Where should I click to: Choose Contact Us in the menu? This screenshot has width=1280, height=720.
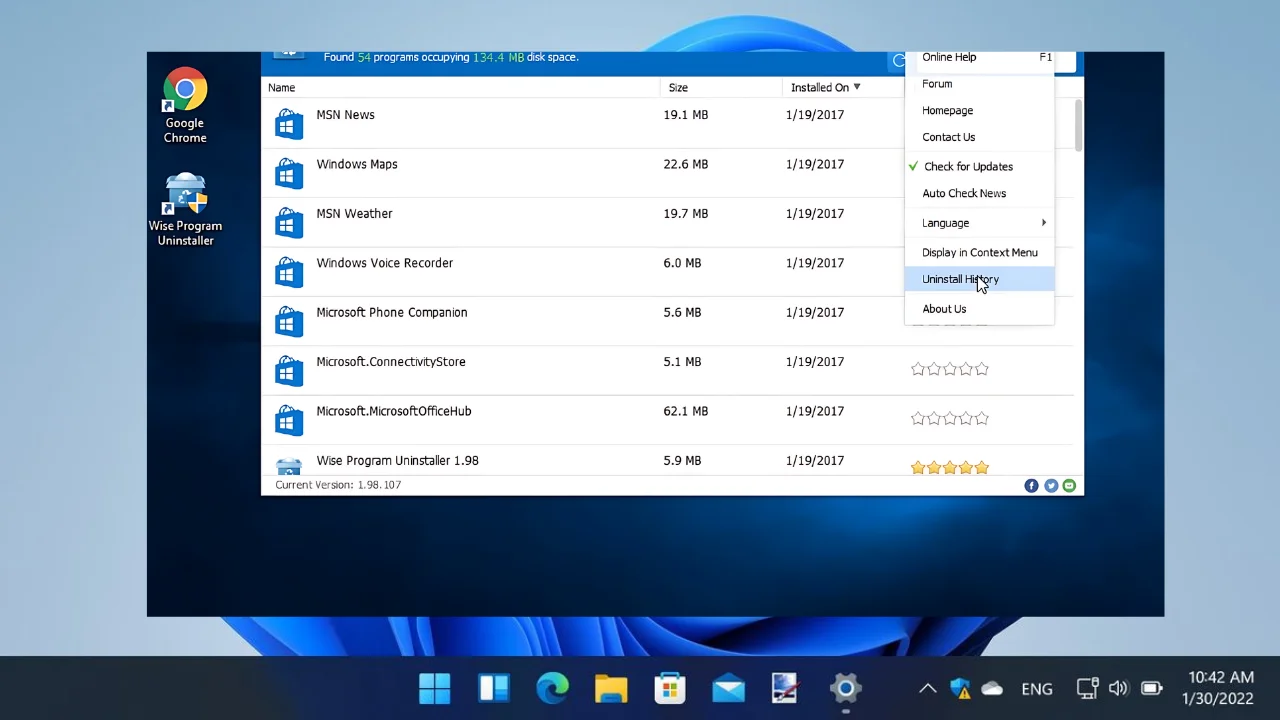[x=980, y=137]
